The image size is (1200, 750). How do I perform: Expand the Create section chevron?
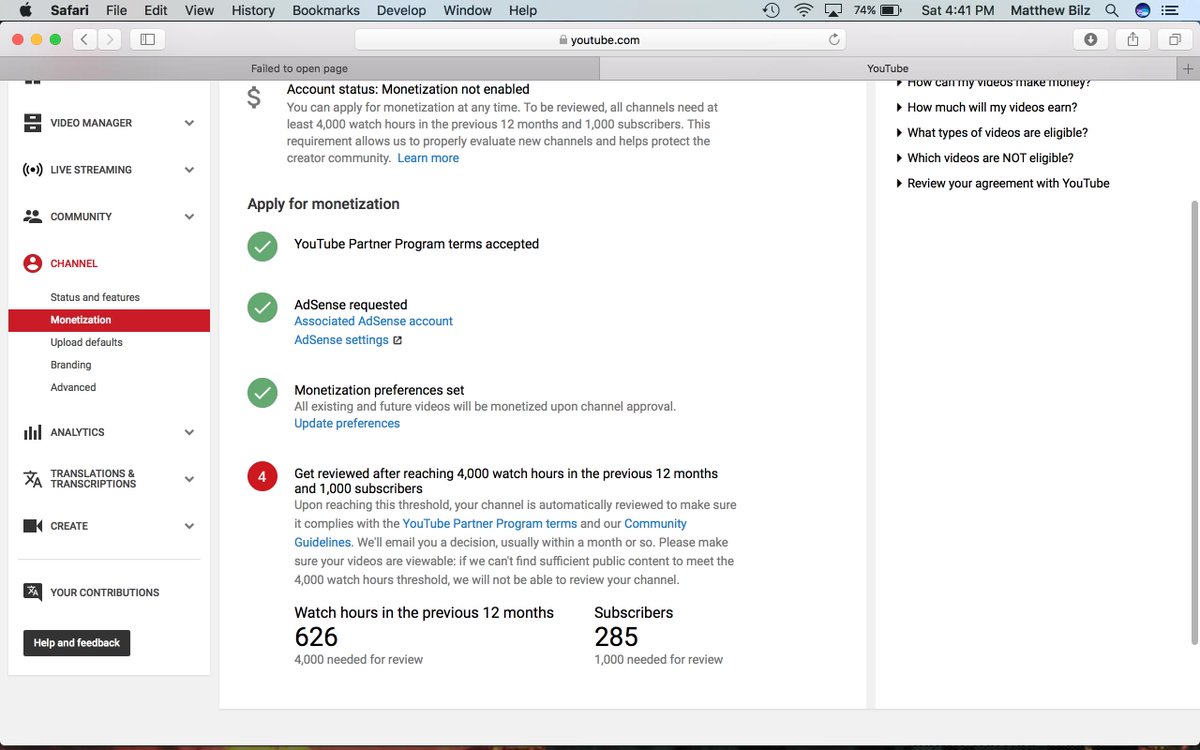[189, 526]
